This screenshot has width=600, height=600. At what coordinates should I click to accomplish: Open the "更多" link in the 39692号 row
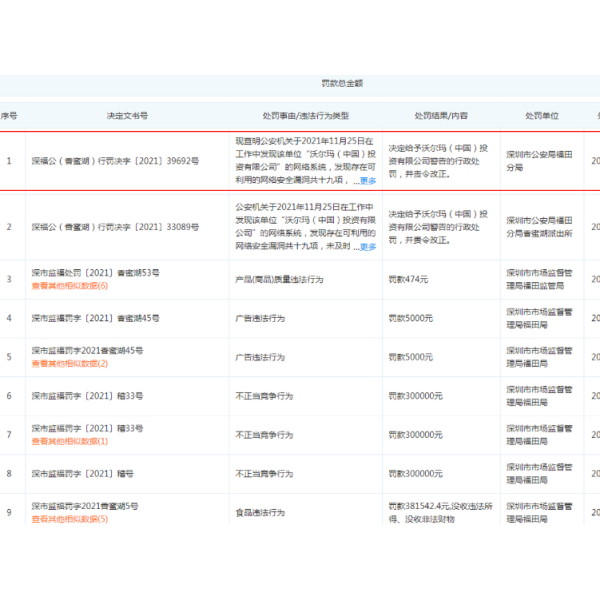368,181
